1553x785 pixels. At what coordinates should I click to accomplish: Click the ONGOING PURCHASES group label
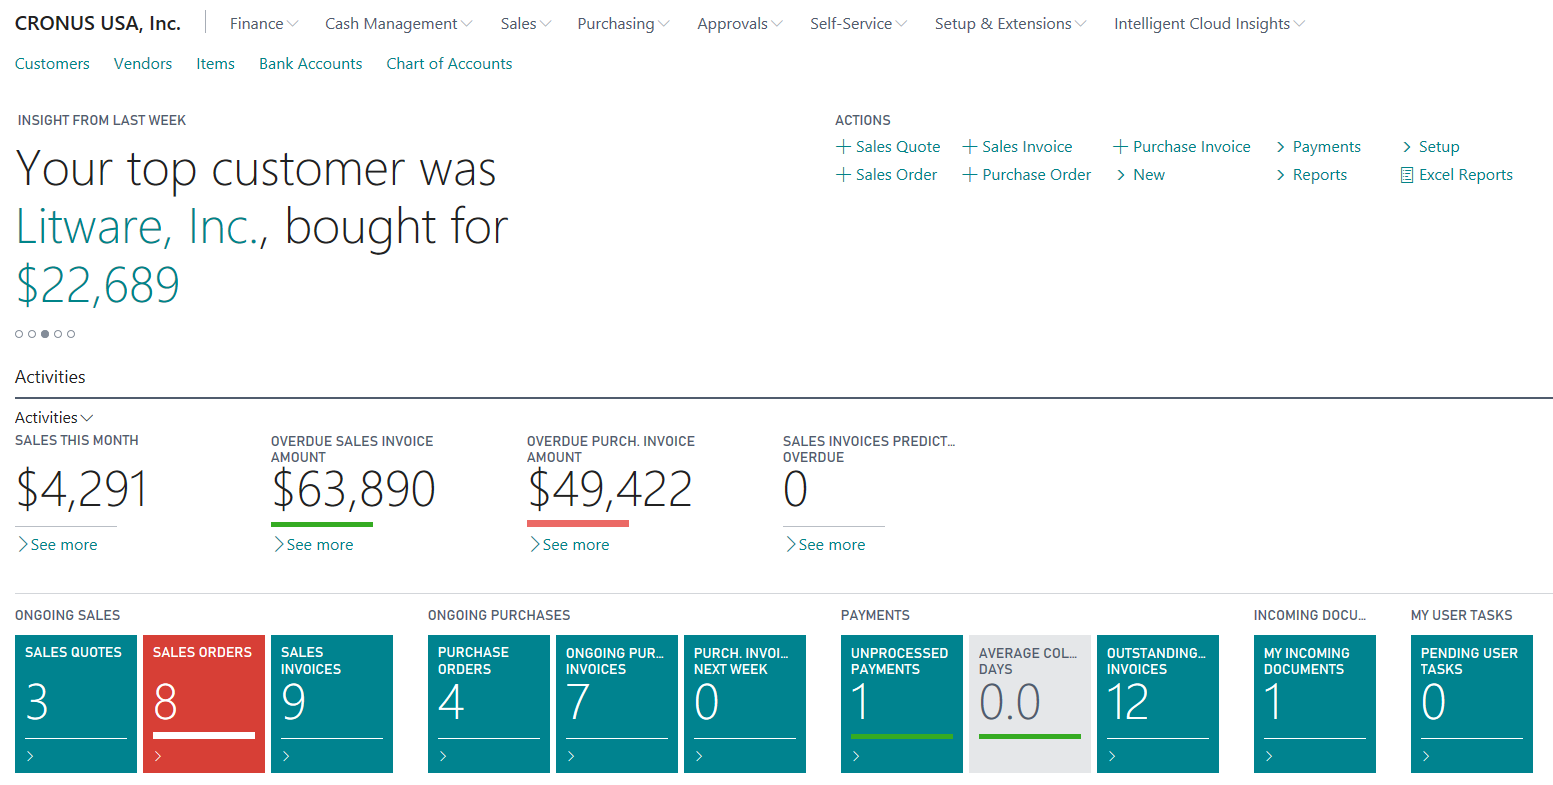pyautogui.click(x=499, y=615)
